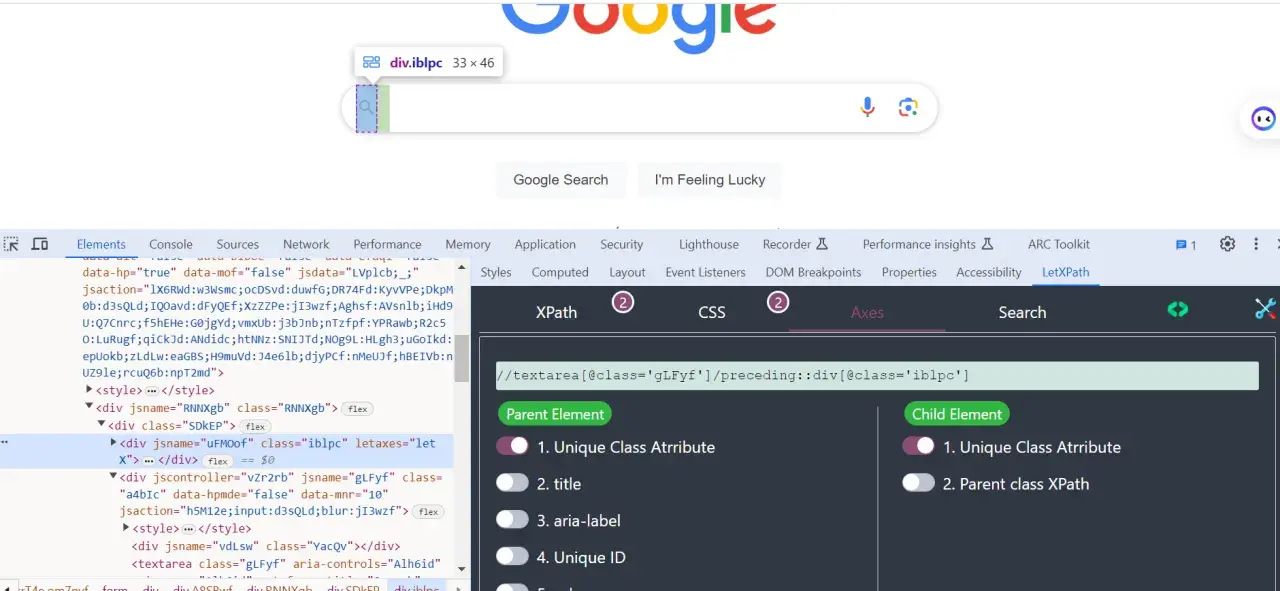Switch to the Sources tab
Viewport: 1280px width, 591px height.
pyautogui.click(x=238, y=244)
